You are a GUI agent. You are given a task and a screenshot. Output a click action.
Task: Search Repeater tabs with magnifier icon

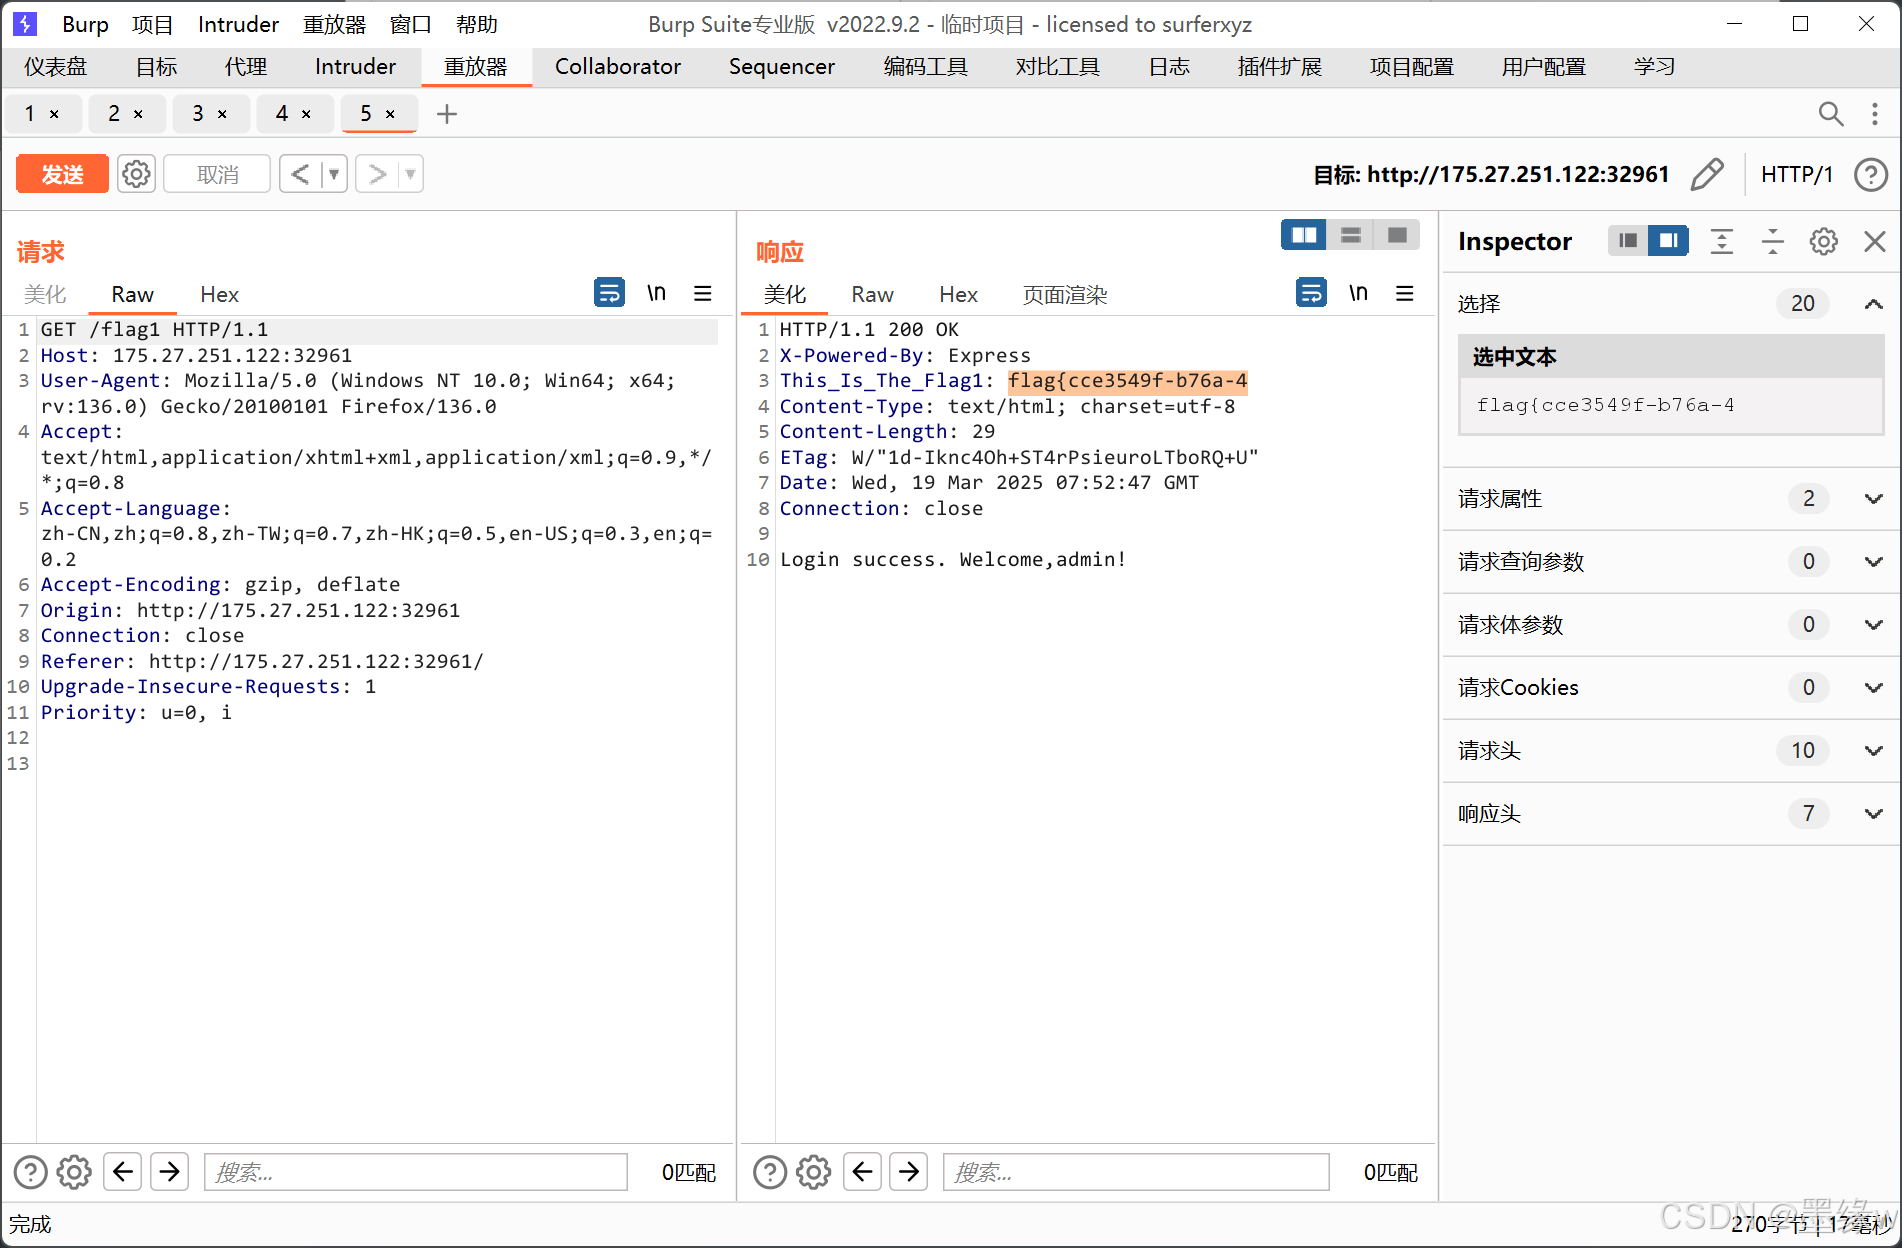tap(1830, 114)
